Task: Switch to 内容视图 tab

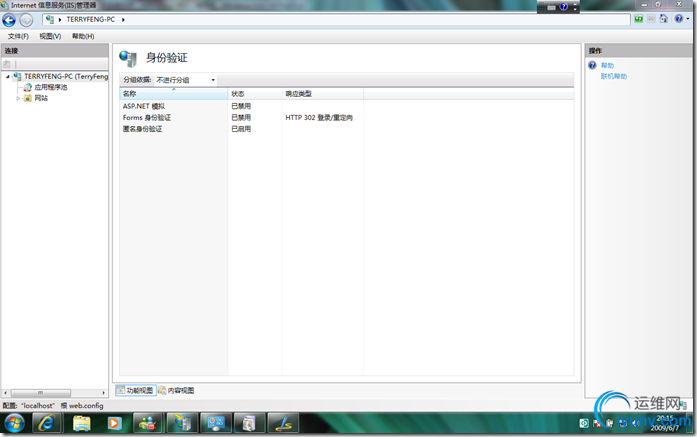Action: point(176,390)
